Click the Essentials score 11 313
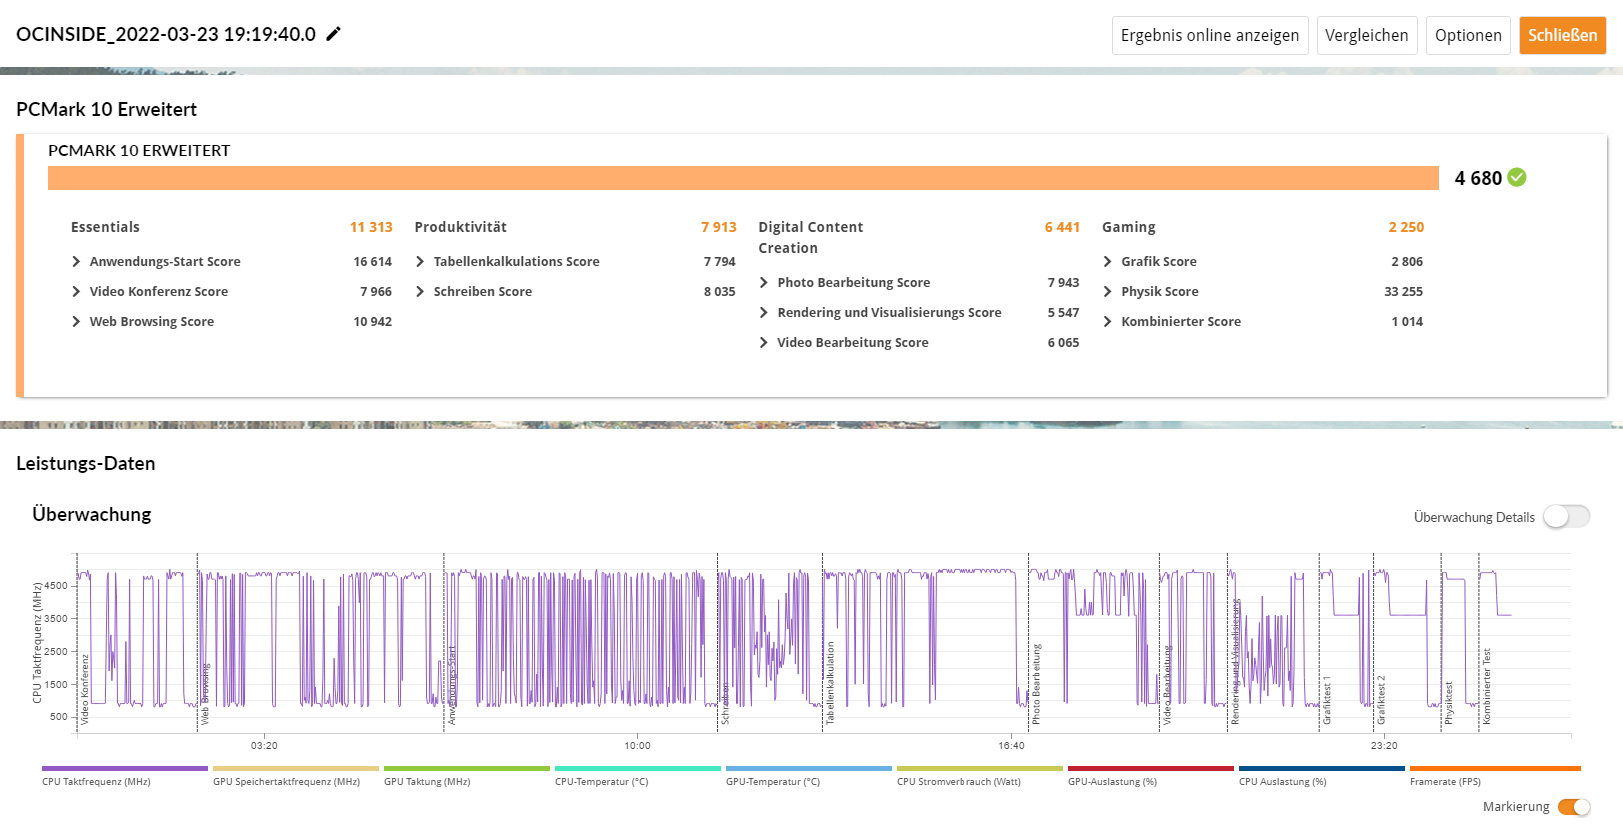Image resolution: width=1623 pixels, height=835 pixels. click(x=371, y=227)
